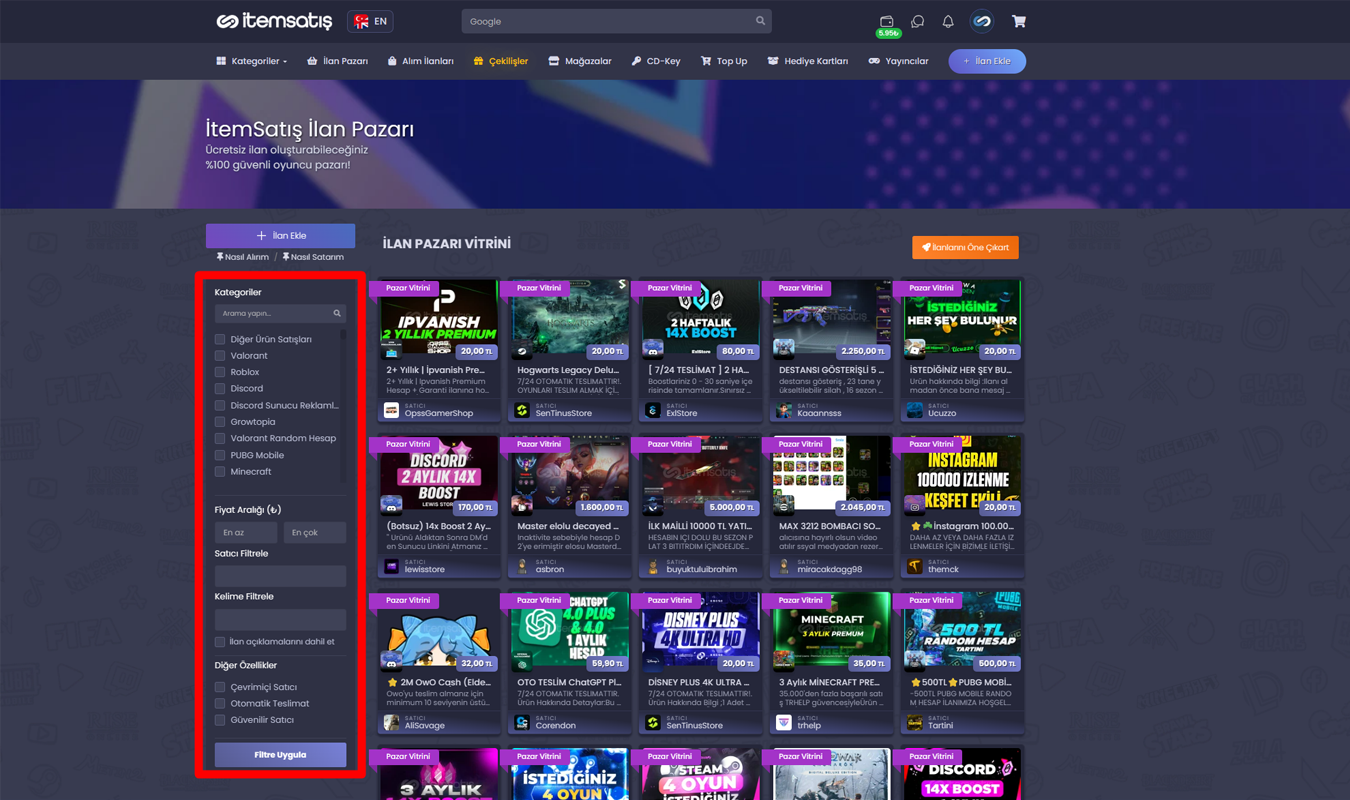Viewport: 1350px width, 800px height.
Task: Open the notifications bell
Action: (x=948, y=21)
